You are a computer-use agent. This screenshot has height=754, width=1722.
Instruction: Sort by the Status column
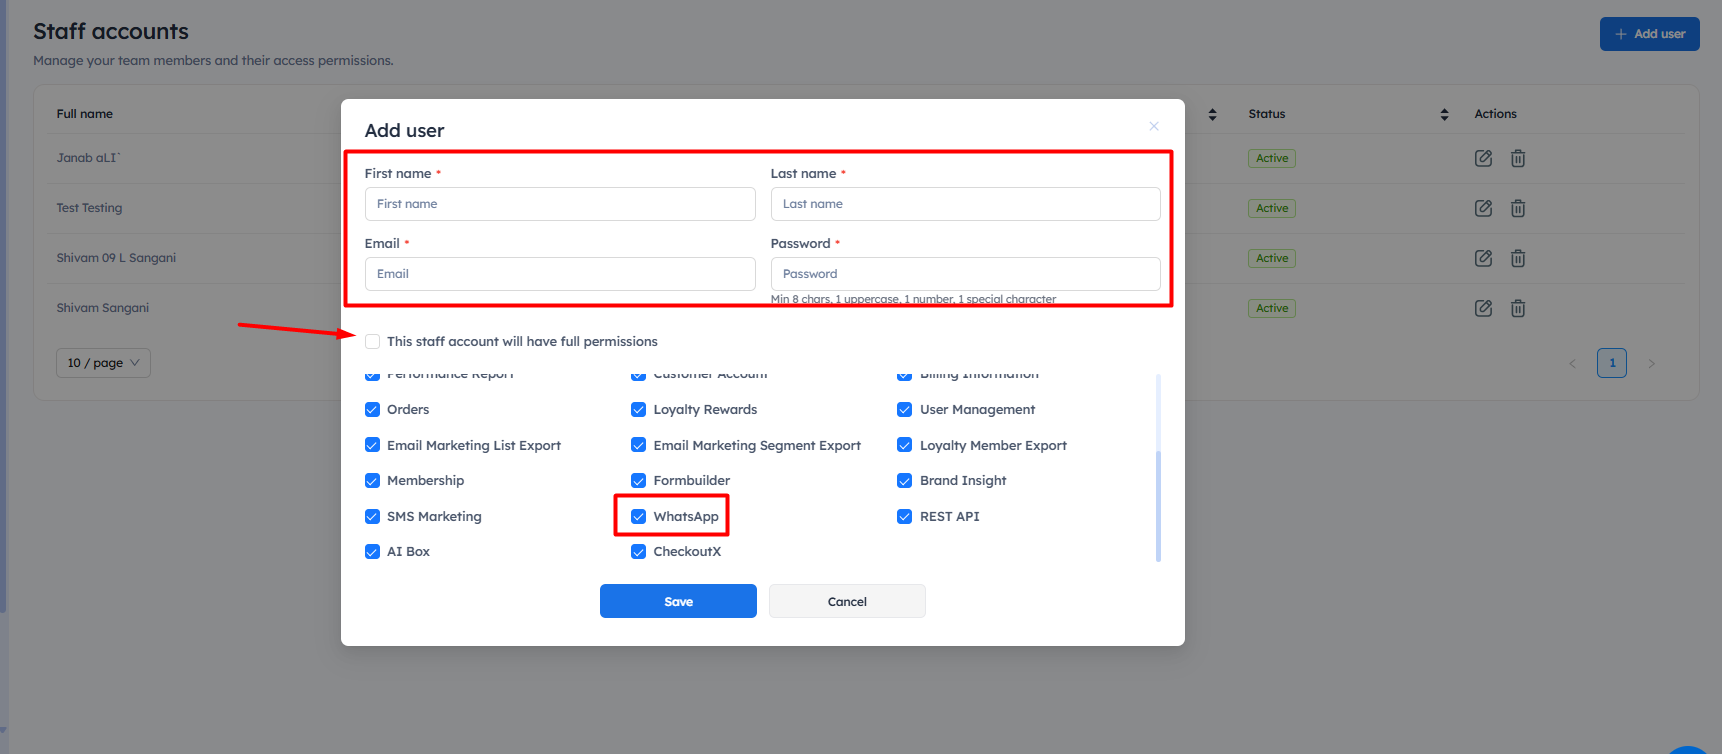(1444, 114)
